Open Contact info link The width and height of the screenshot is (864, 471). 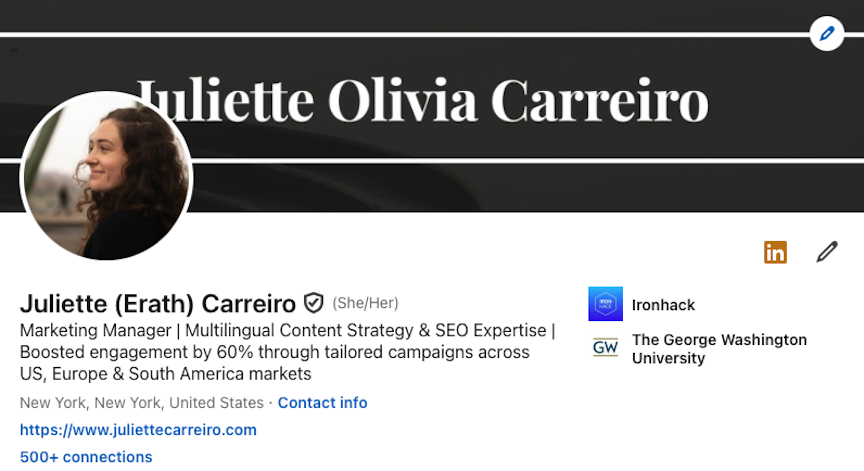point(322,403)
